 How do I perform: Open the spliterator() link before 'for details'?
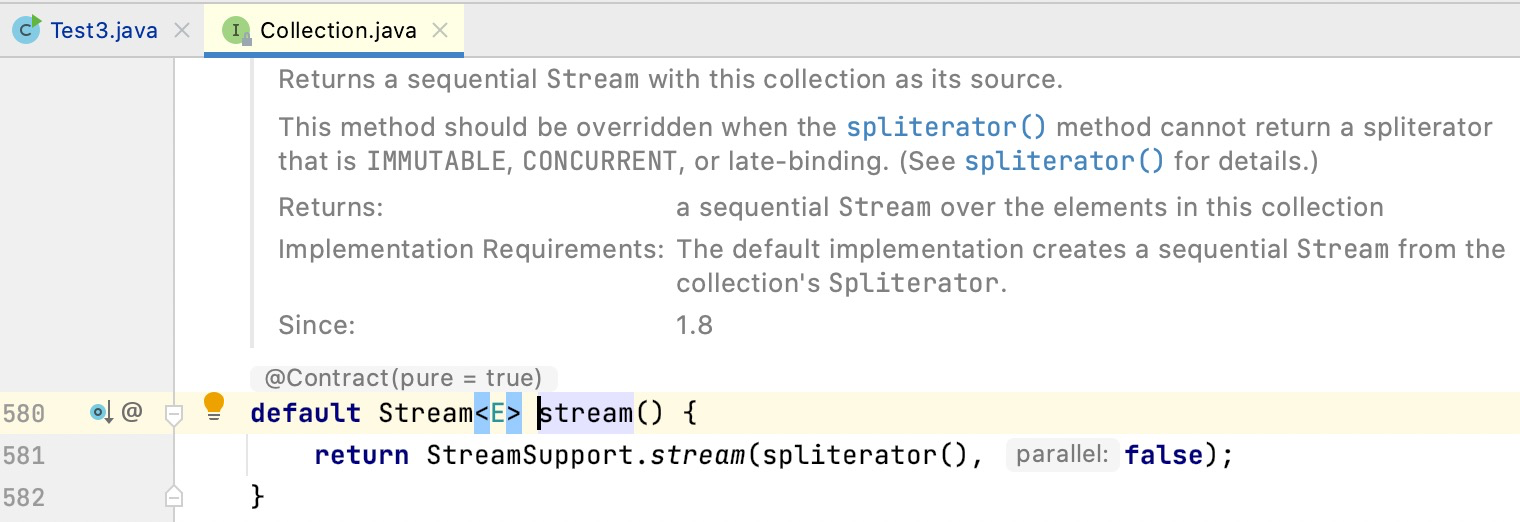1064,160
